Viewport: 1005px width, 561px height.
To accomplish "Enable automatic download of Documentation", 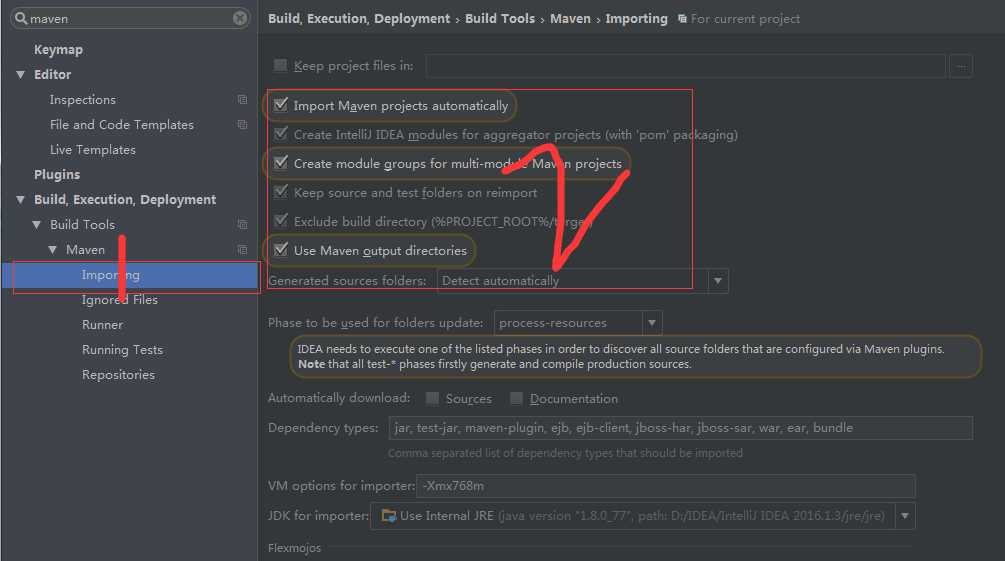I will click(516, 398).
